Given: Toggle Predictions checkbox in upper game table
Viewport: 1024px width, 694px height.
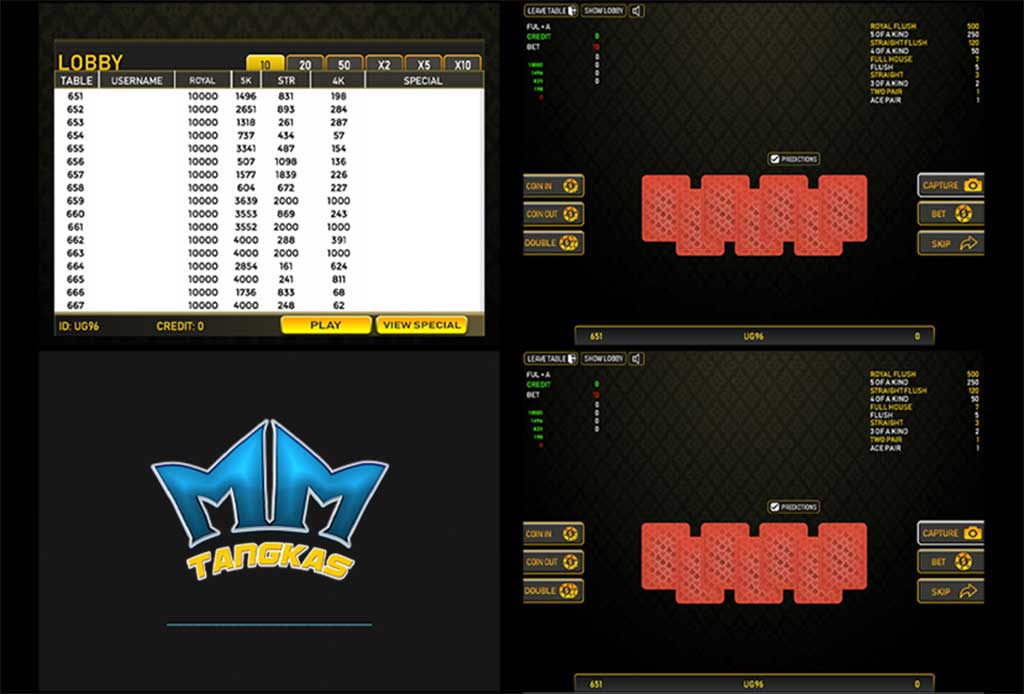Looking at the screenshot, I should 775,159.
